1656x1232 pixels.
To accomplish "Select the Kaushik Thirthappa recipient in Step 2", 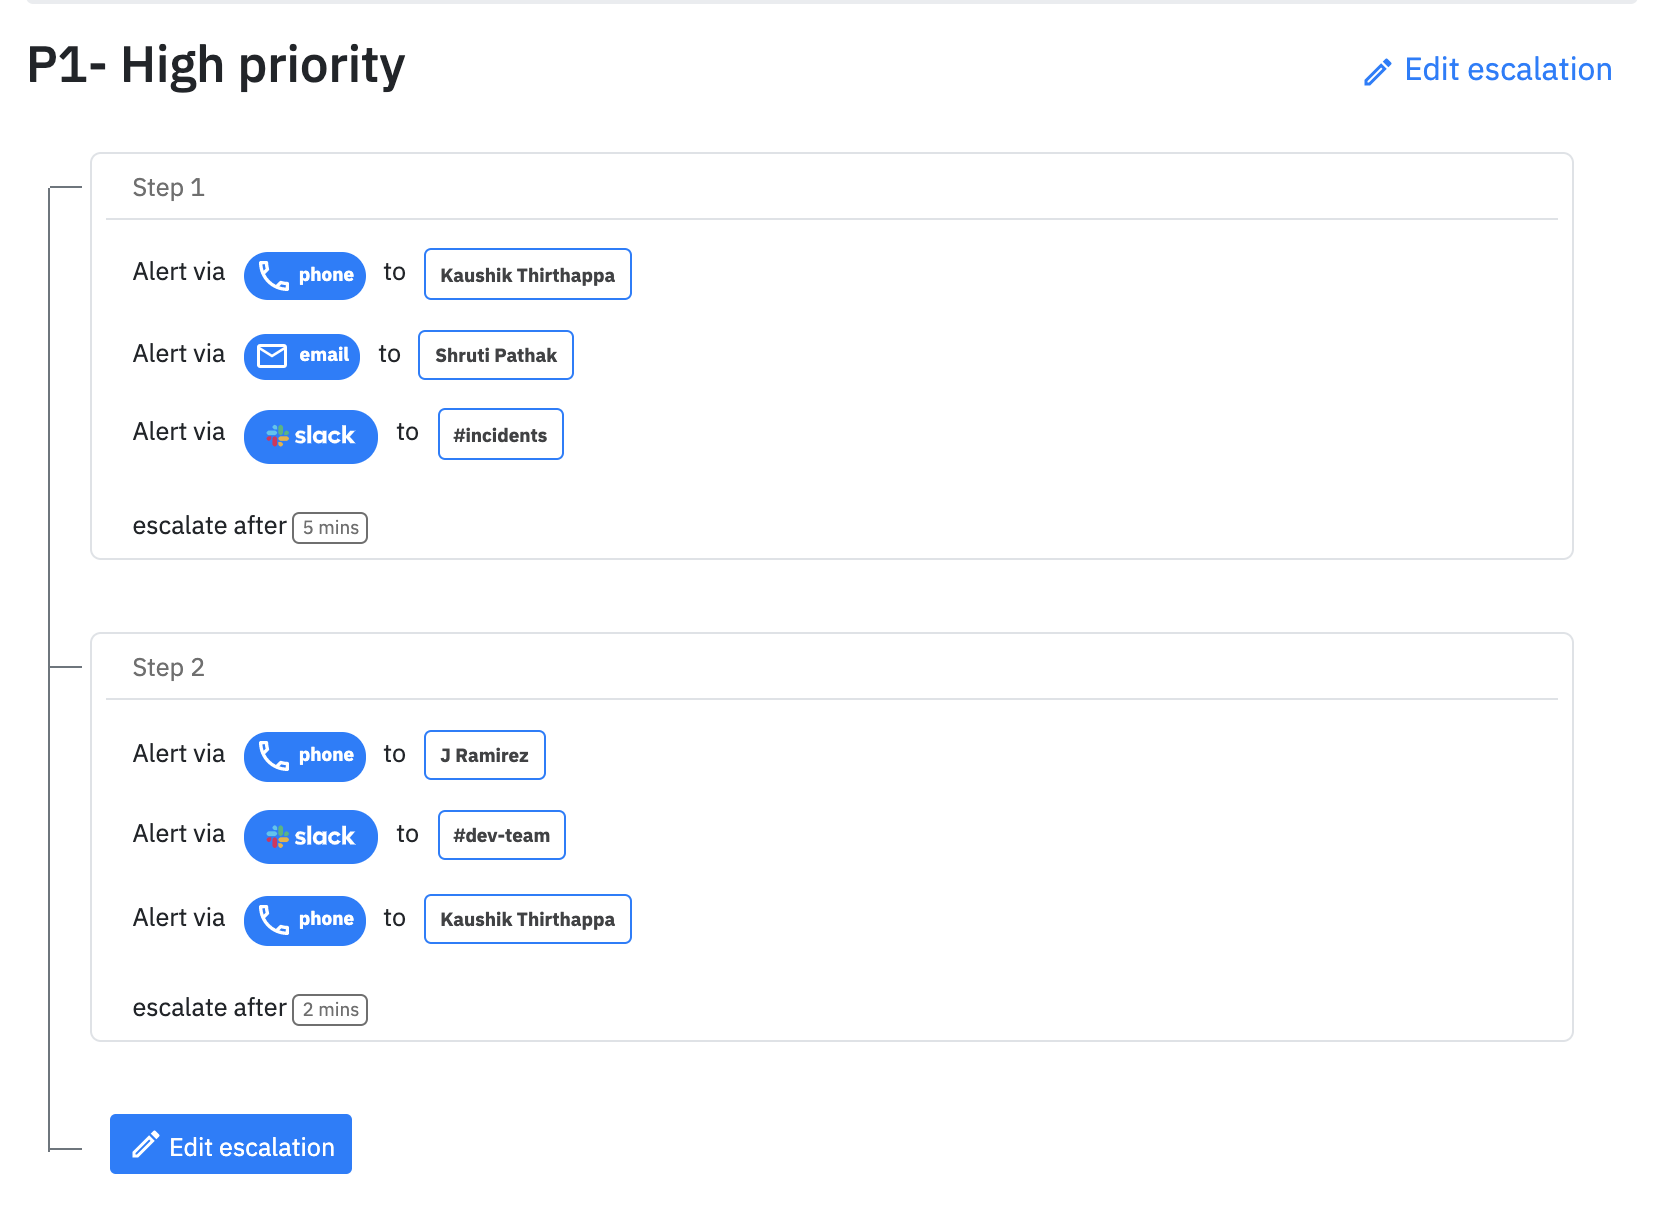I will click(x=528, y=919).
